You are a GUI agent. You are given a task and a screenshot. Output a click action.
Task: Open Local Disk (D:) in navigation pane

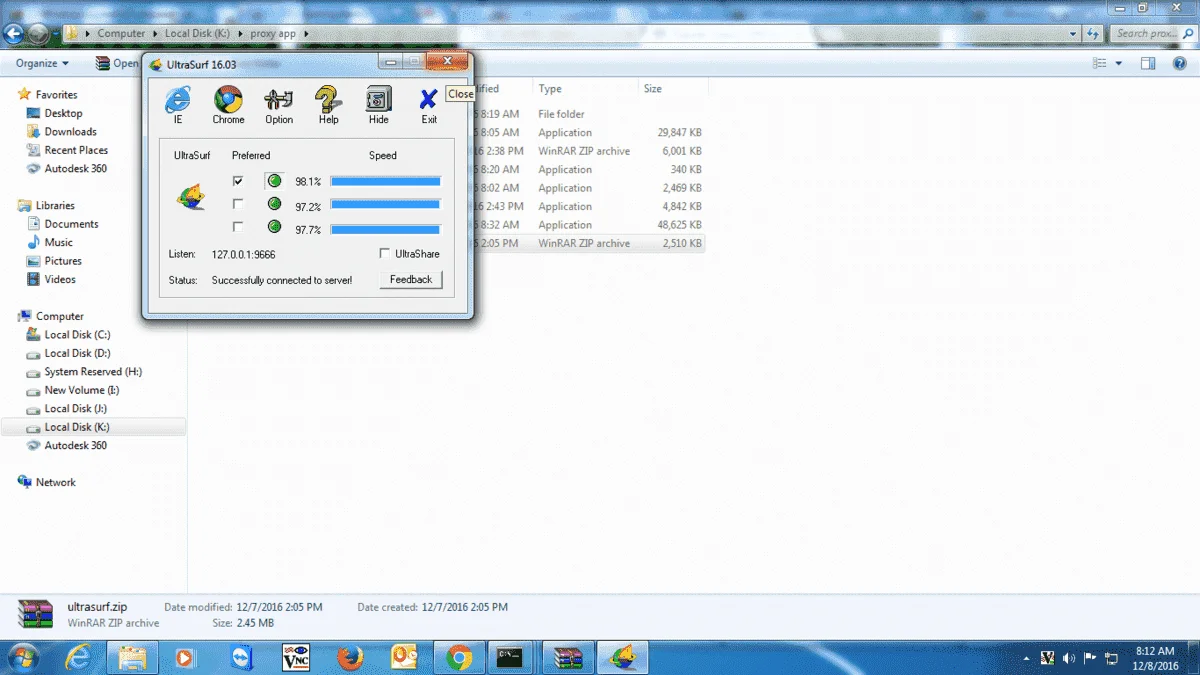77,353
